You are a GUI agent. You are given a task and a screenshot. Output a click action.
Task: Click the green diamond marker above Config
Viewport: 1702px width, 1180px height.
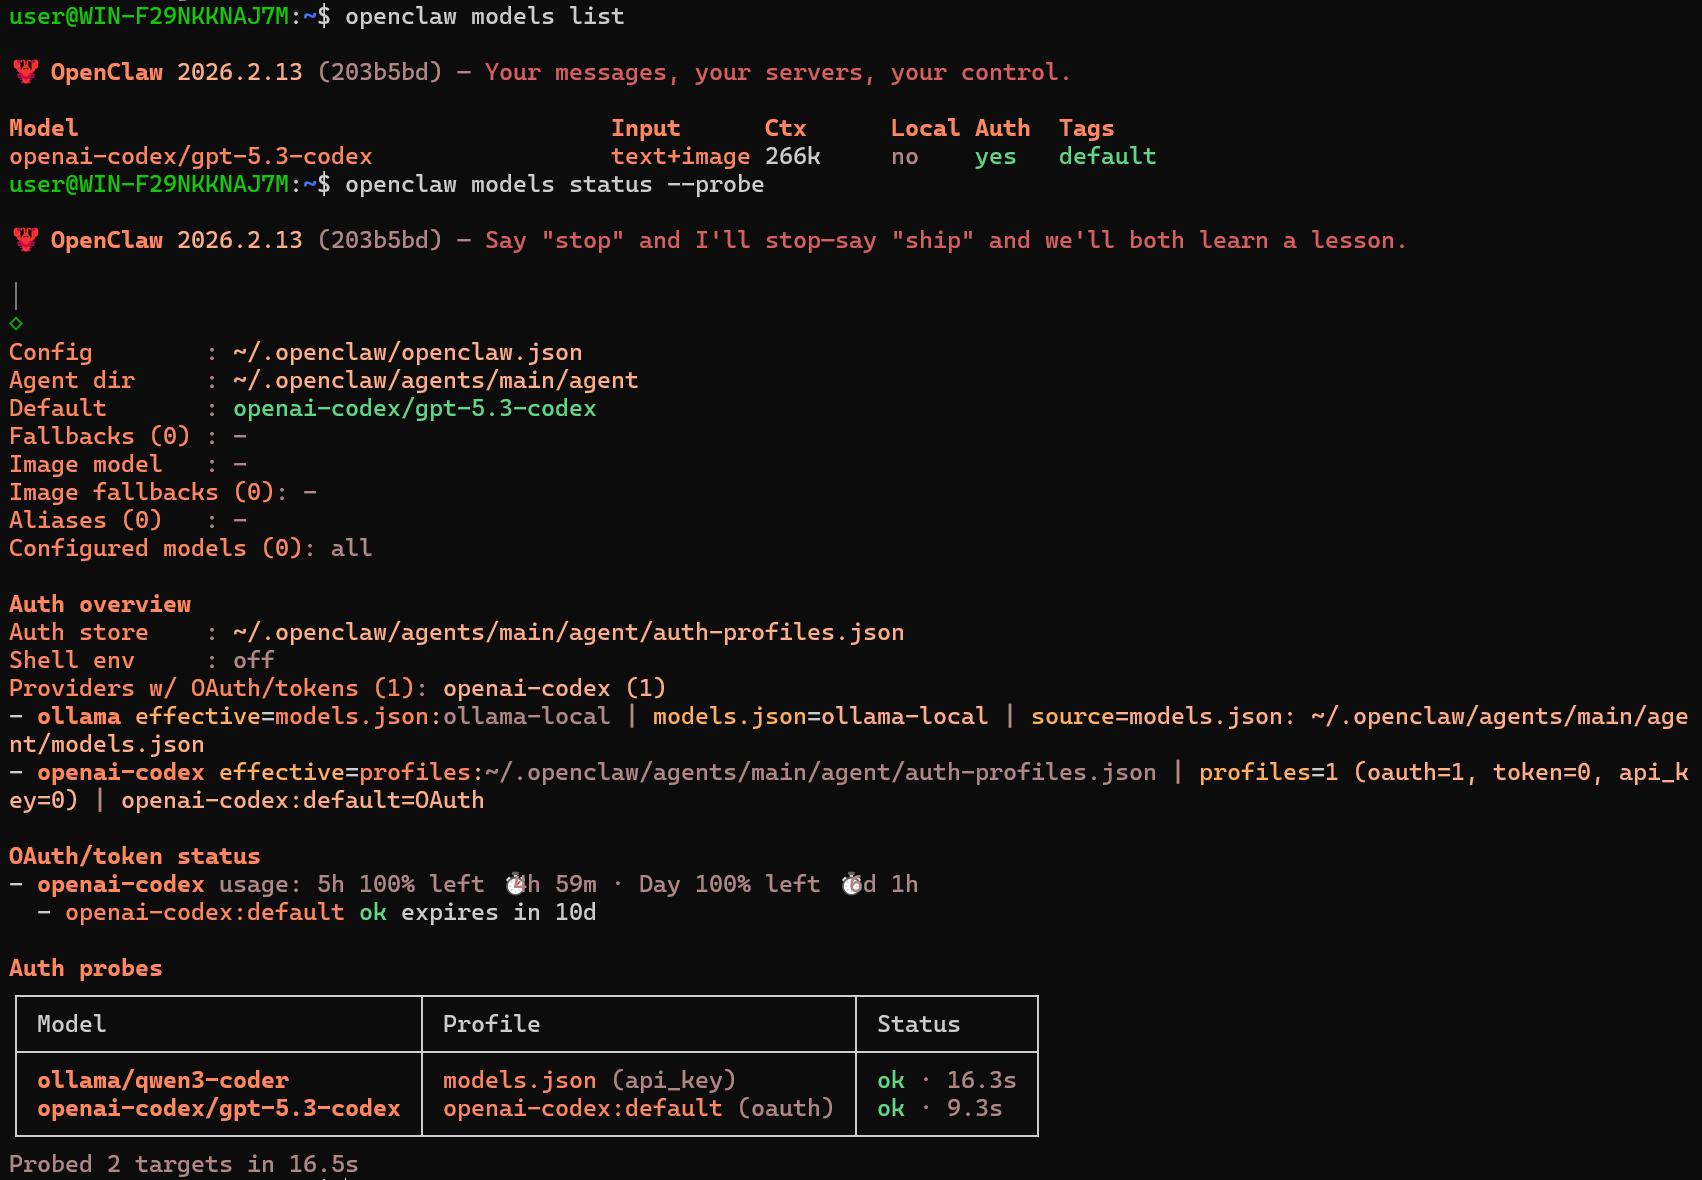[x=16, y=323]
